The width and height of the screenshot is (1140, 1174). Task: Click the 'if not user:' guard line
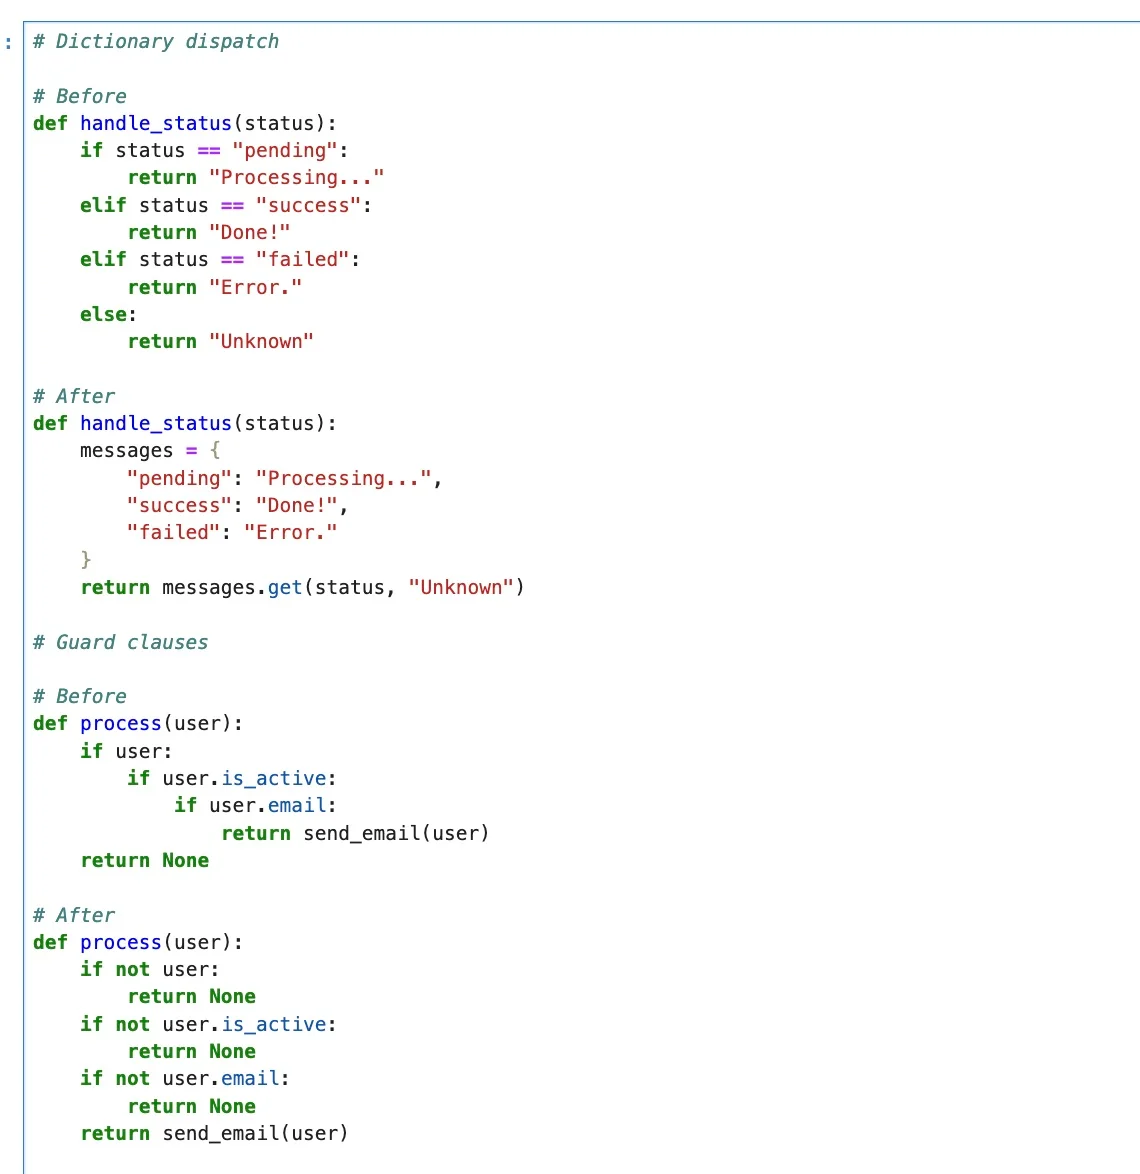point(150,970)
